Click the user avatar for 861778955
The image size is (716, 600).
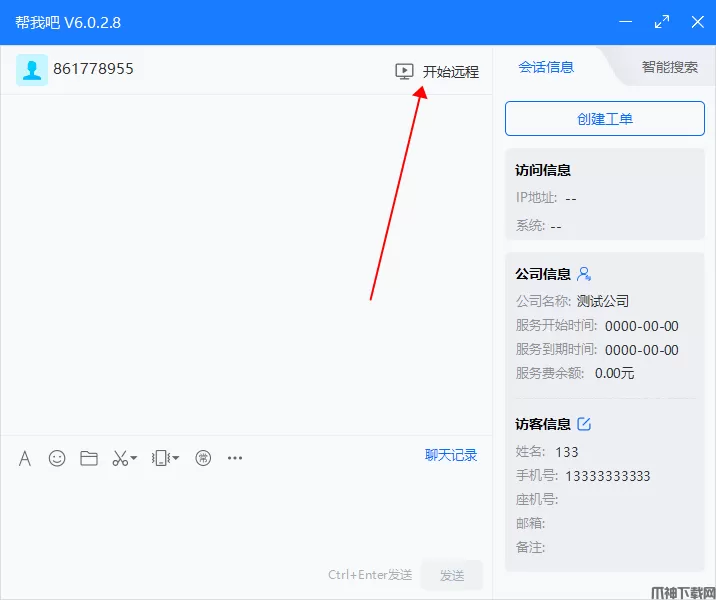pyautogui.click(x=31, y=70)
